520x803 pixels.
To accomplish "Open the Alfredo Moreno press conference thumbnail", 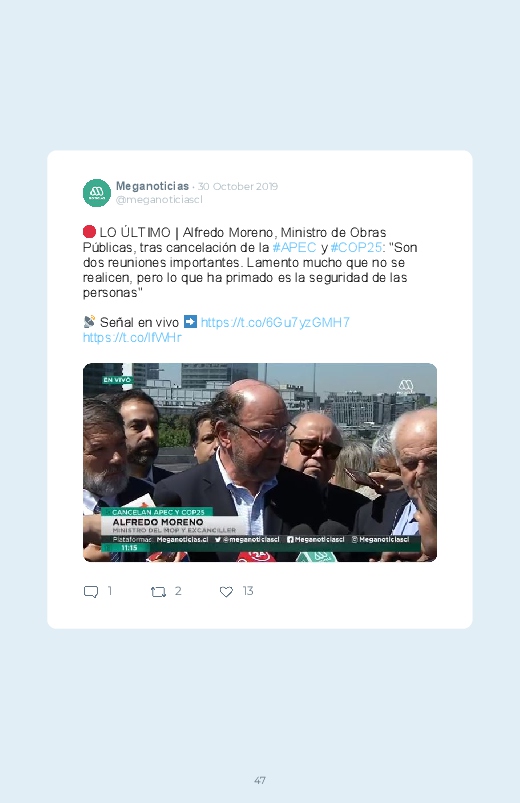I will (x=260, y=462).
